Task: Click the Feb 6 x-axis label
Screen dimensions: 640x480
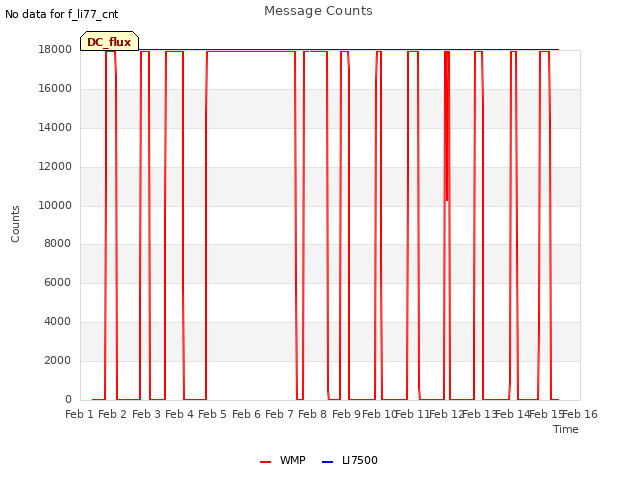Action: [246, 414]
